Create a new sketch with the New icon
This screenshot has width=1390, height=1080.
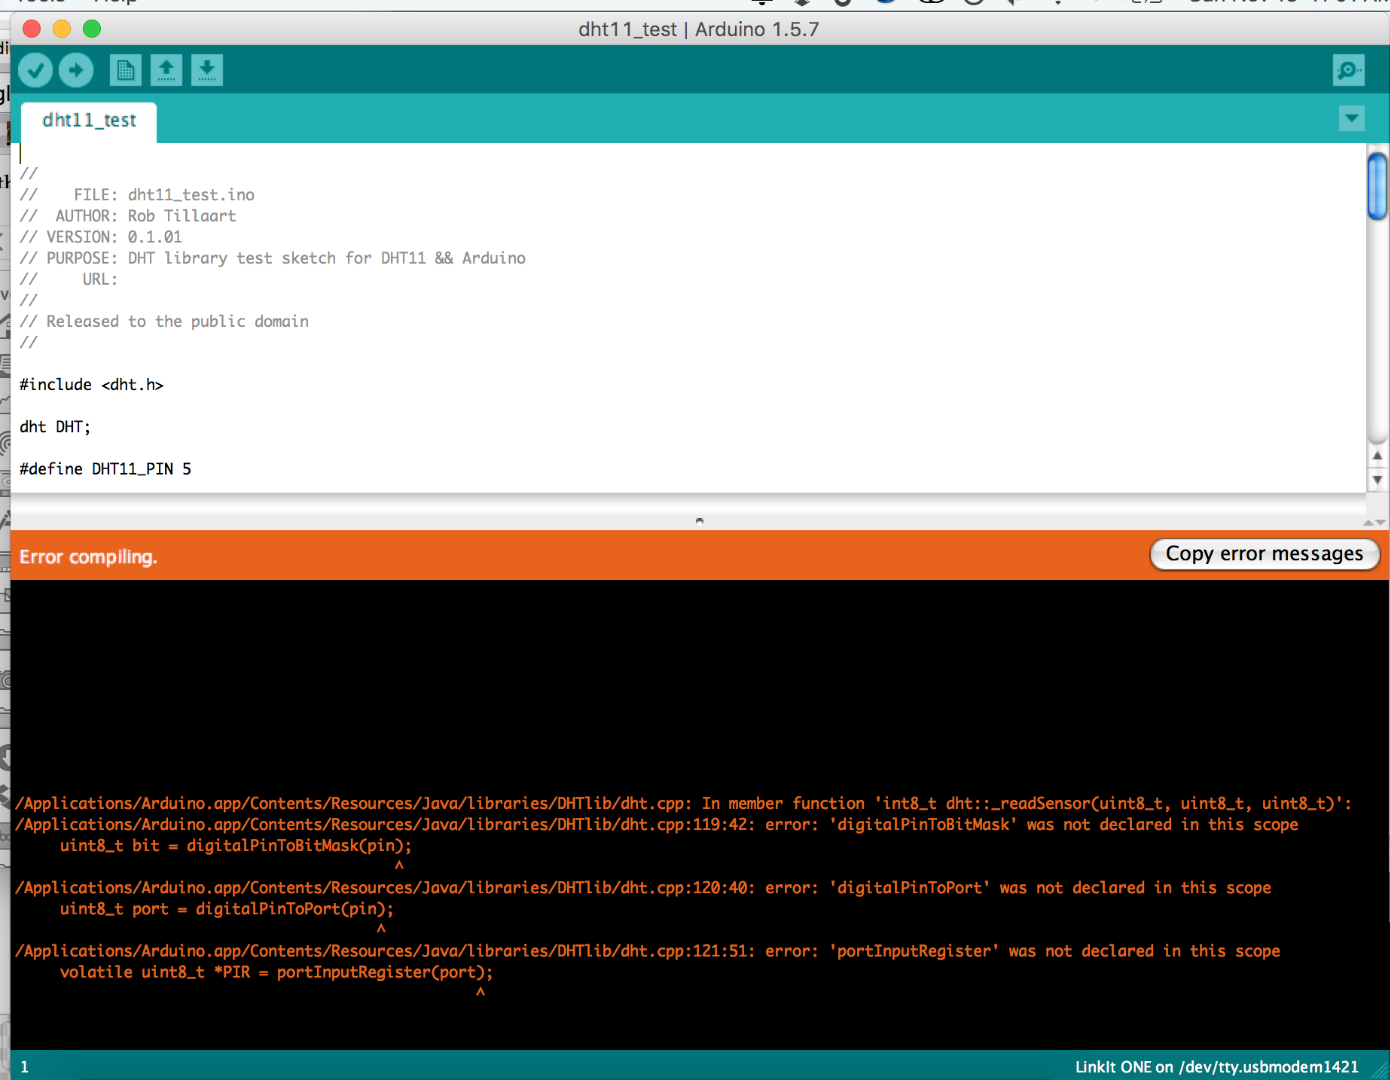pos(125,69)
